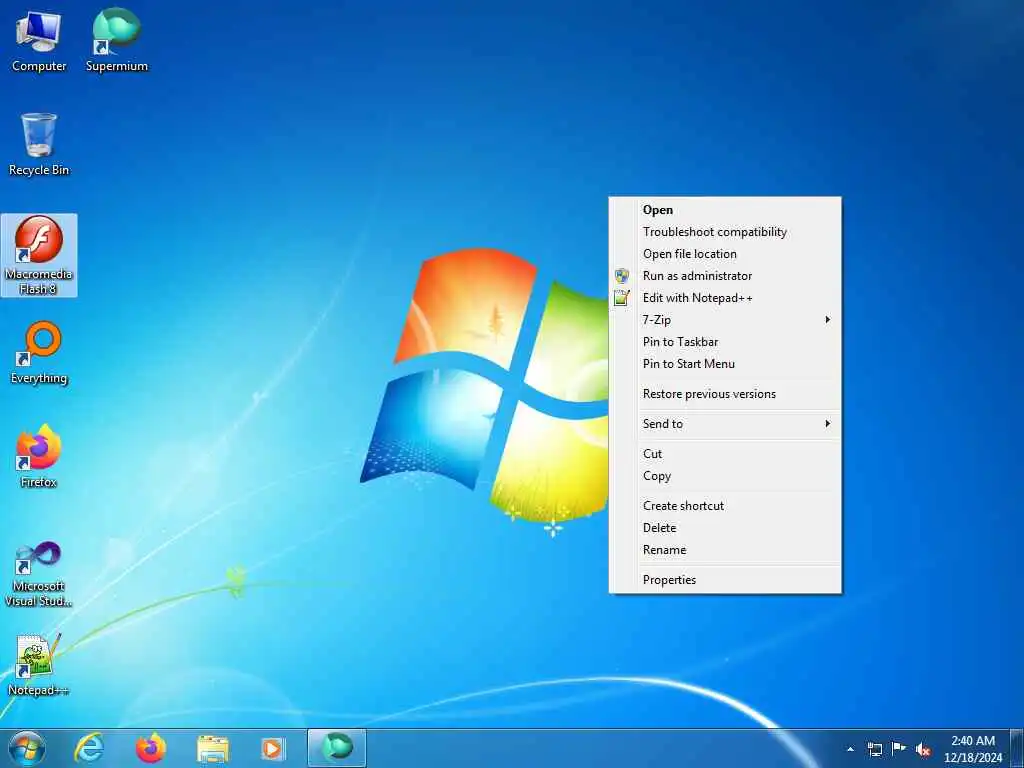Switch to Supermium in the taskbar
1024x768 pixels.
click(x=337, y=748)
